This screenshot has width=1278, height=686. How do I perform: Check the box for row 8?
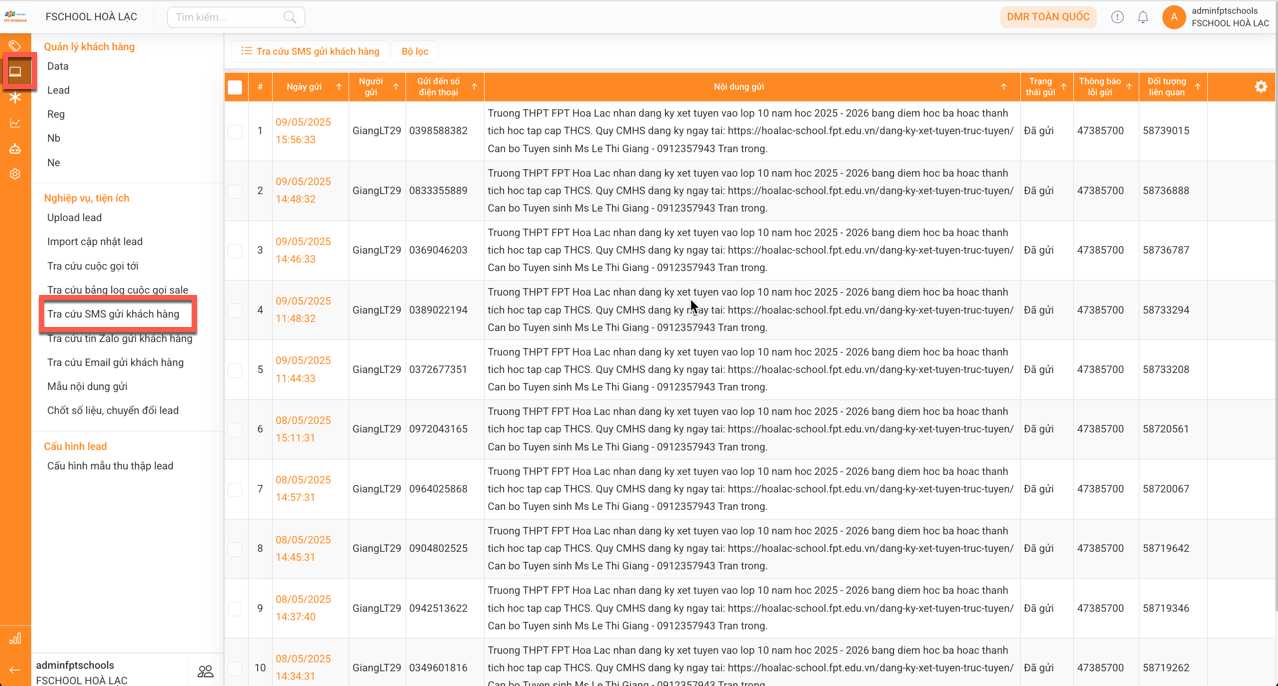[x=235, y=549]
